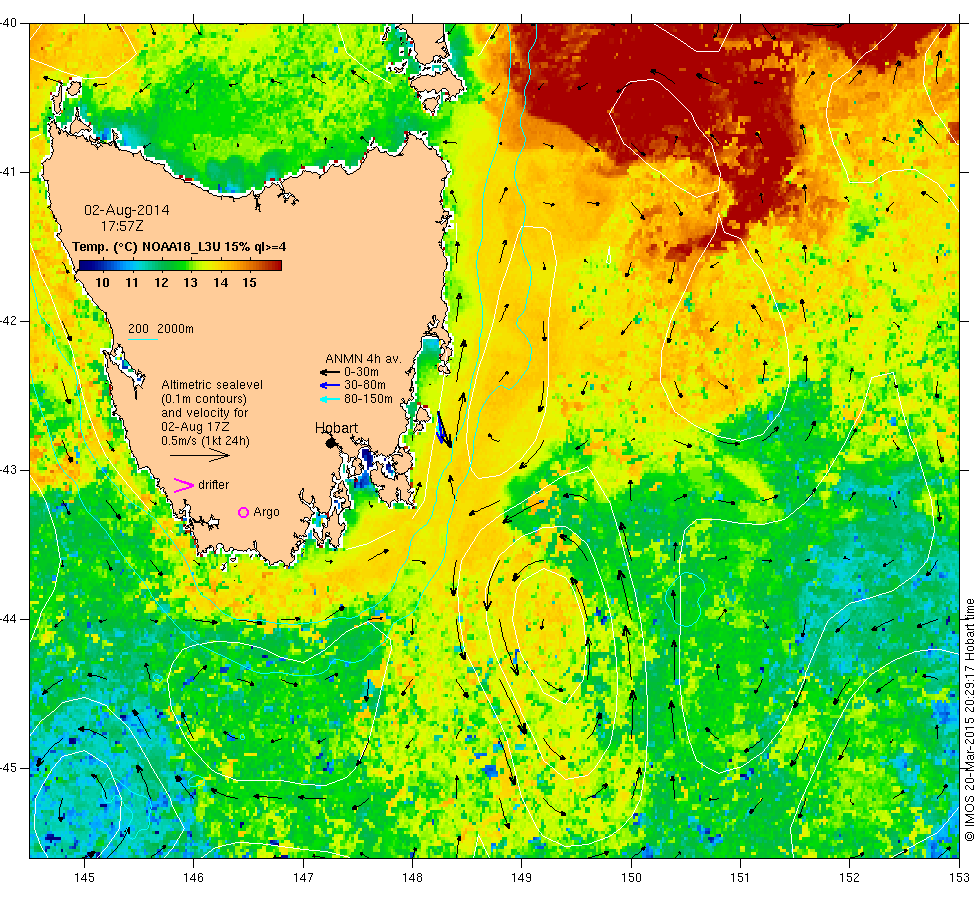Click 'and velocity for' text line
This screenshot has height=900, width=980.
[205, 413]
